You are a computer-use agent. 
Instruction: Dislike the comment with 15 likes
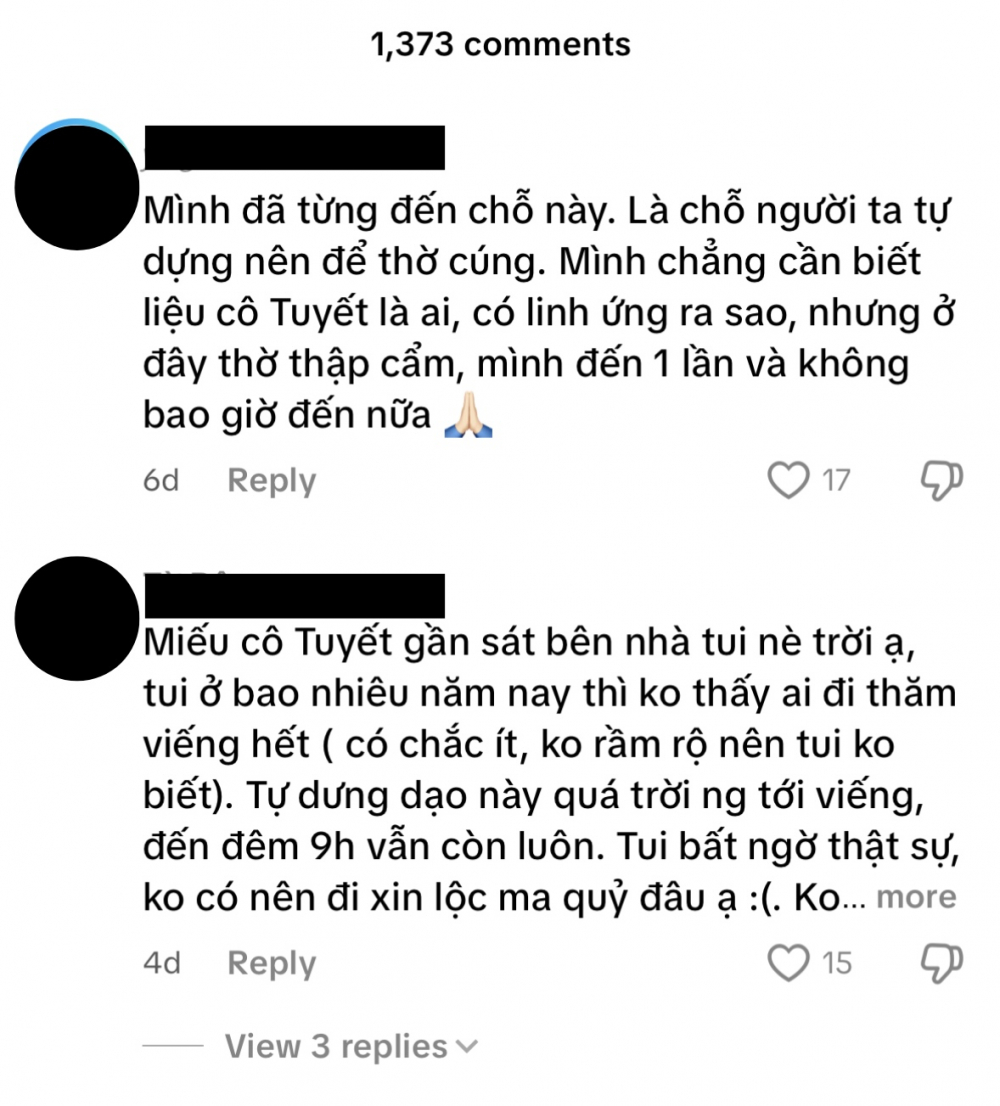[x=942, y=963]
